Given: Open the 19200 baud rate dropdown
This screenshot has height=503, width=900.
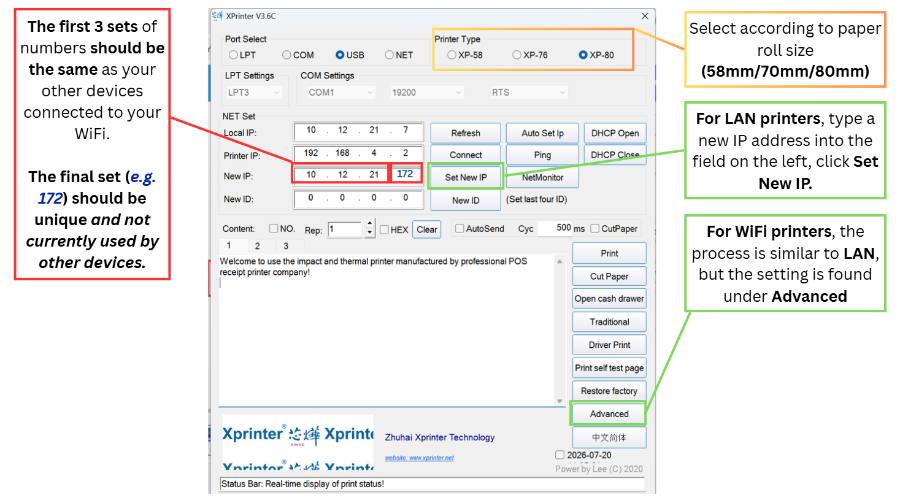Looking at the screenshot, I should pos(426,92).
